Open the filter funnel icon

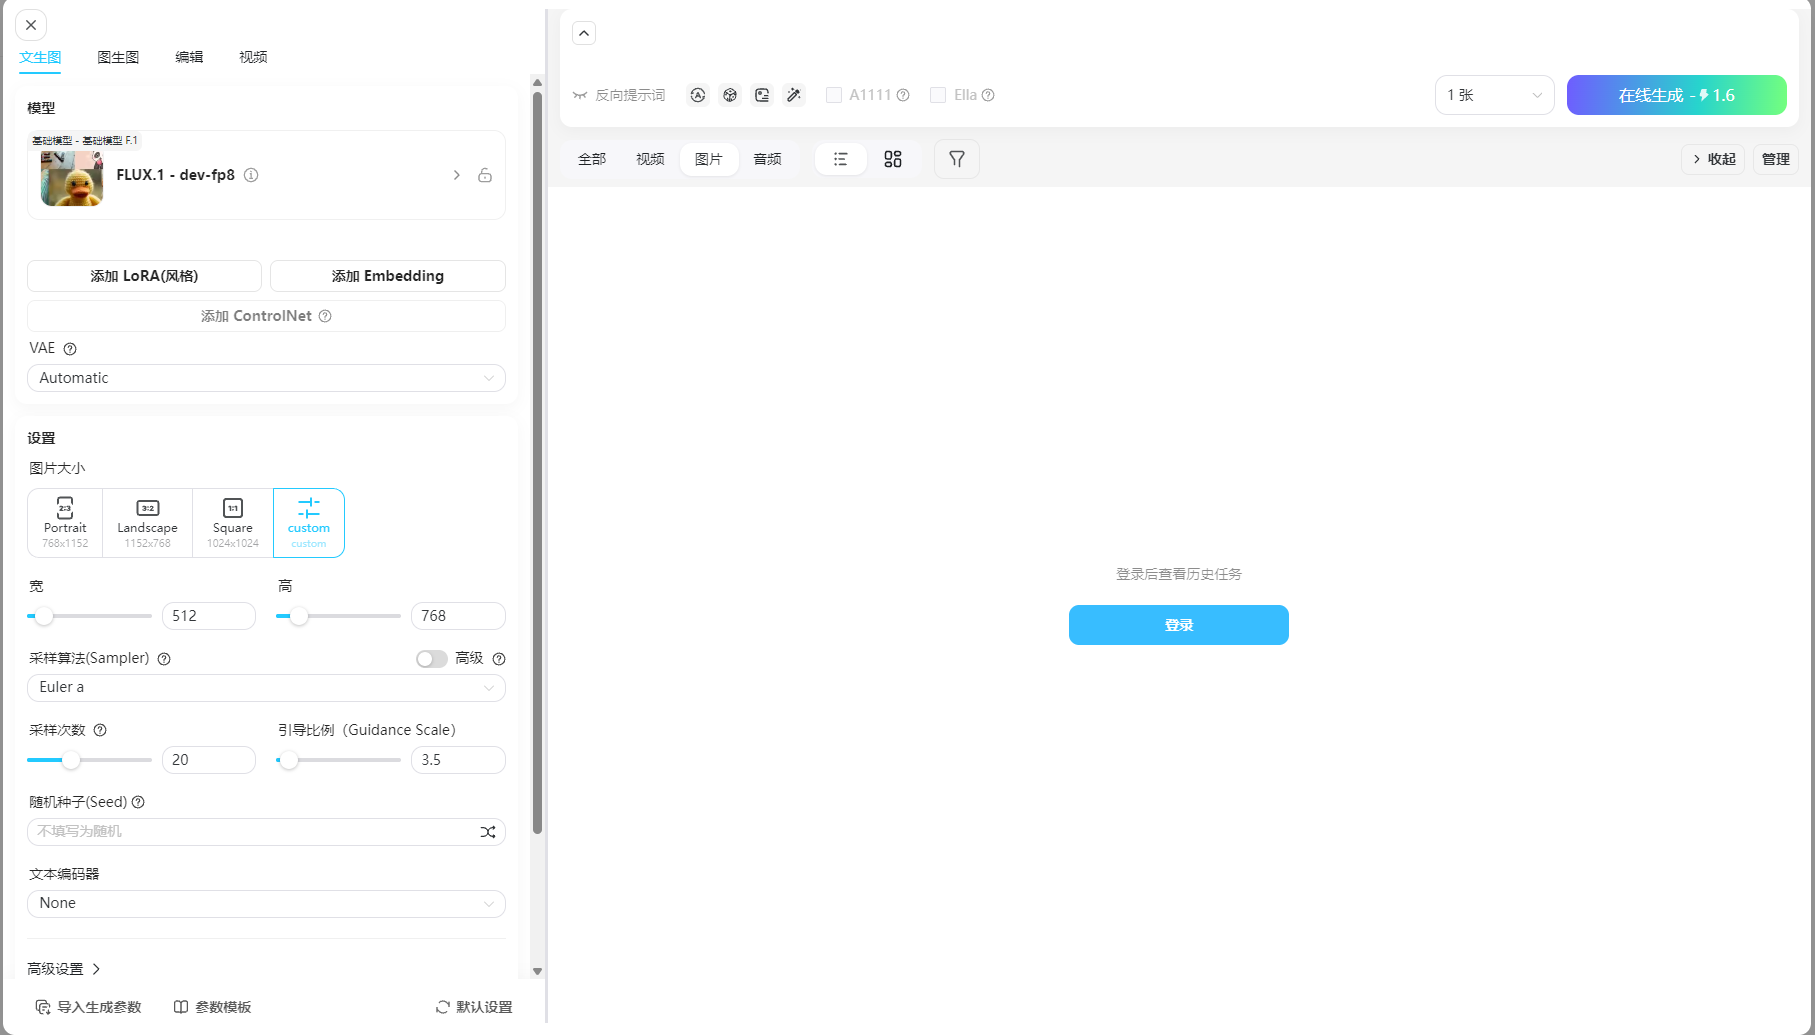(x=957, y=159)
